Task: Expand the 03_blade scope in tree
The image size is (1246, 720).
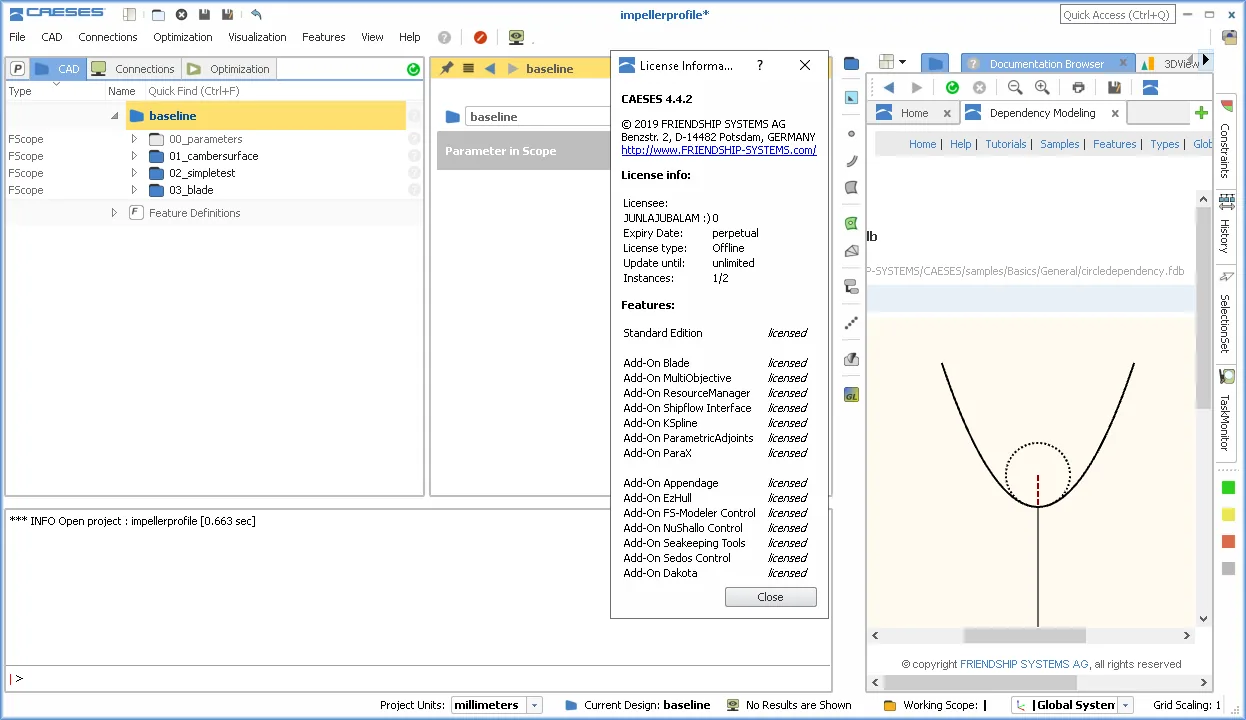Action: 134,190
